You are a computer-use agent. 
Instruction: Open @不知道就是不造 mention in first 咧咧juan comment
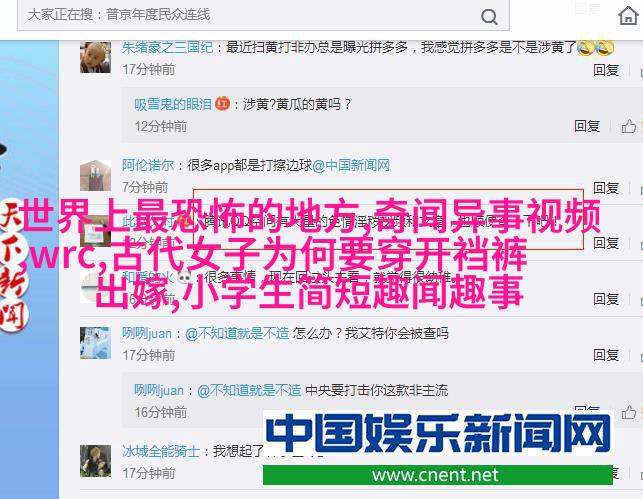pos(237,333)
